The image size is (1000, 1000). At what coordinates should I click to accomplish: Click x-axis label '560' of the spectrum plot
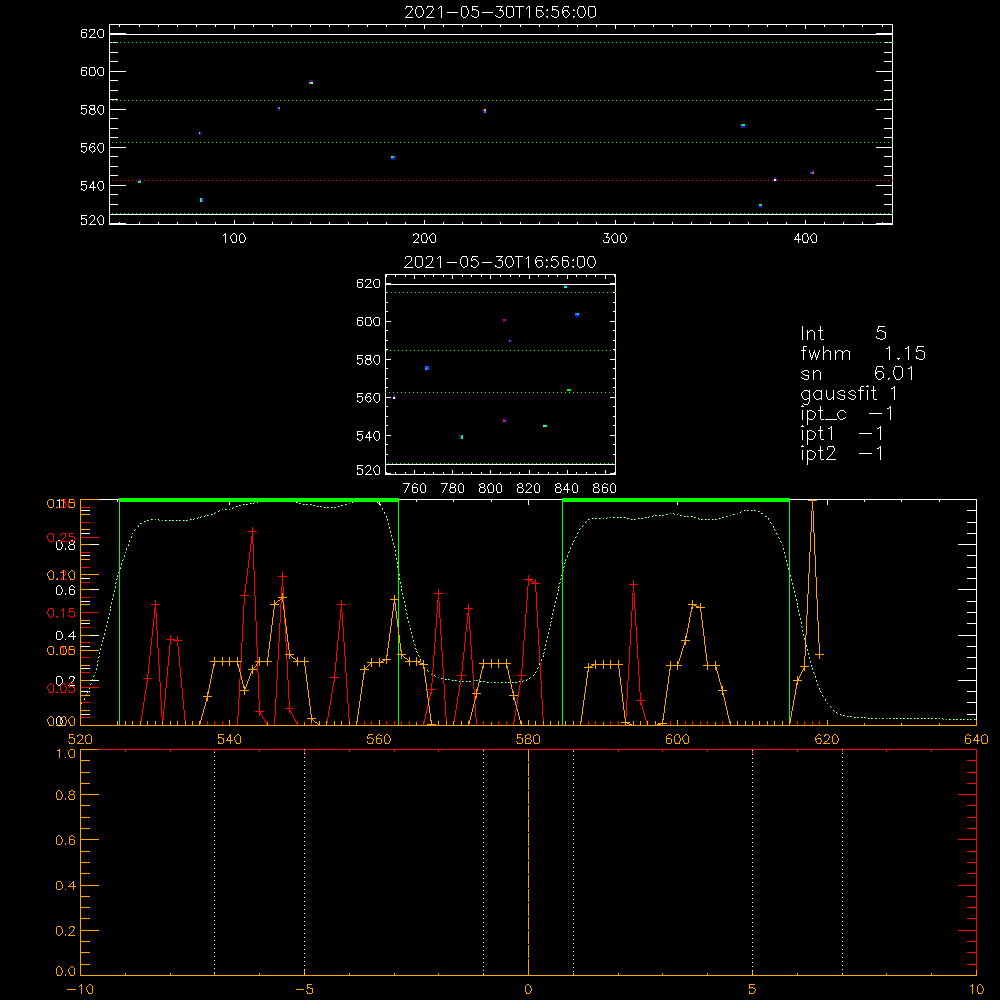coord(379,739)
